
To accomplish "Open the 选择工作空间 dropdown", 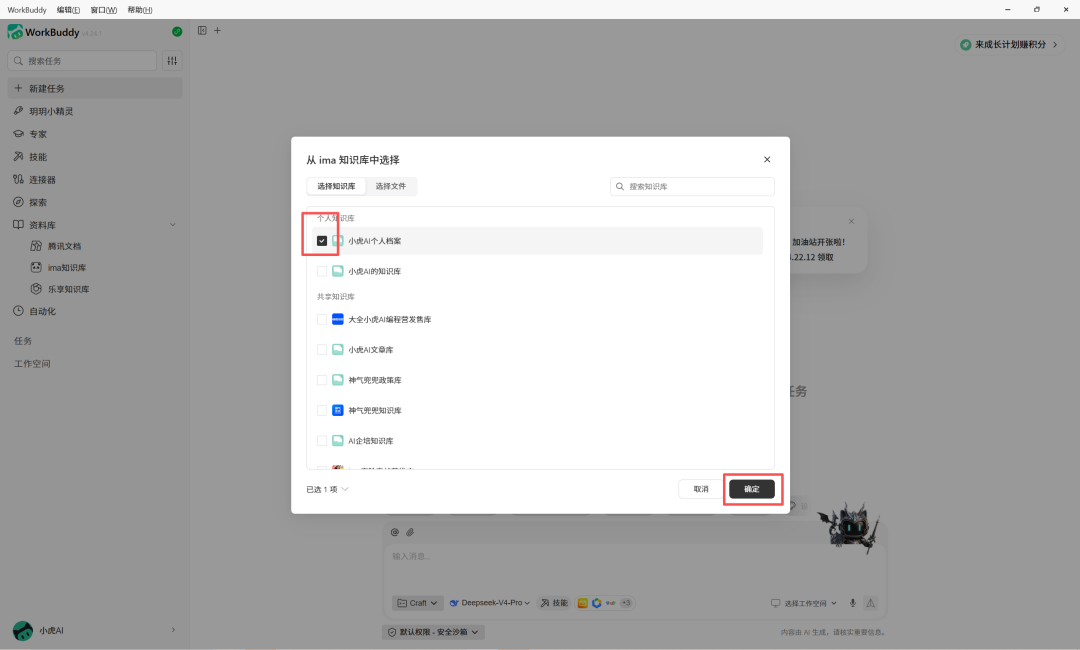I will [804, 603].
